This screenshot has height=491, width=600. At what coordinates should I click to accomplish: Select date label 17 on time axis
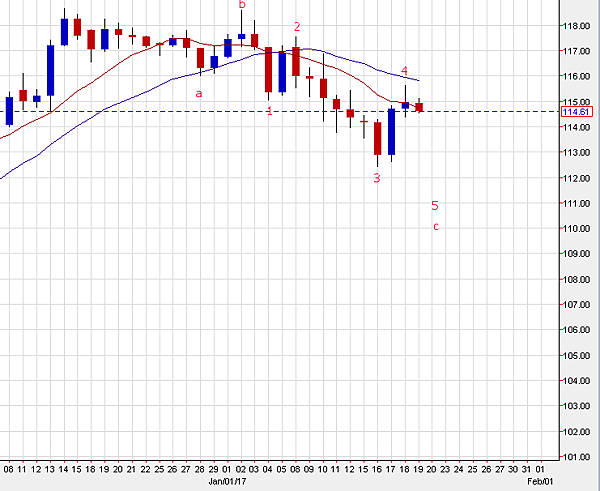pyautogui.click(x=391, y=469)
